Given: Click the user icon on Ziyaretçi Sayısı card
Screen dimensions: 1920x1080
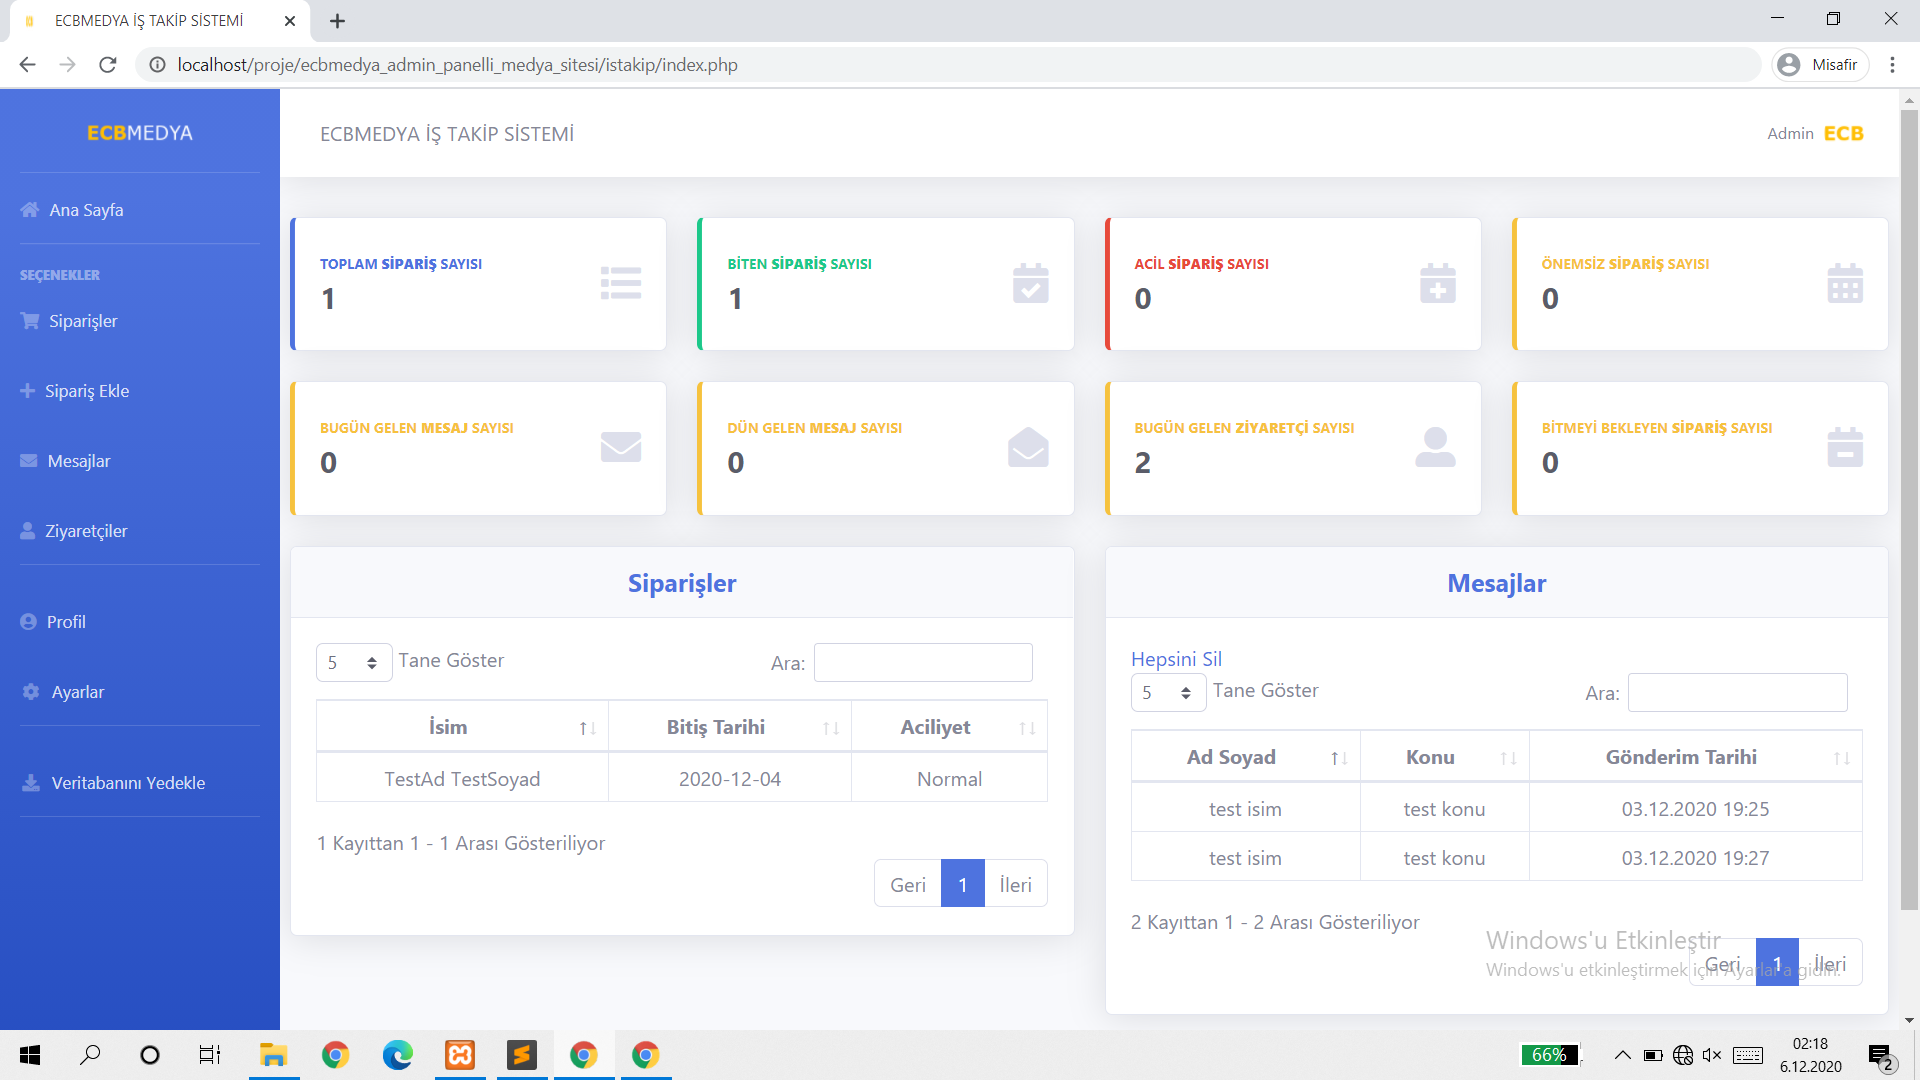Looking at the screenshot, I should click(1435, 447).
